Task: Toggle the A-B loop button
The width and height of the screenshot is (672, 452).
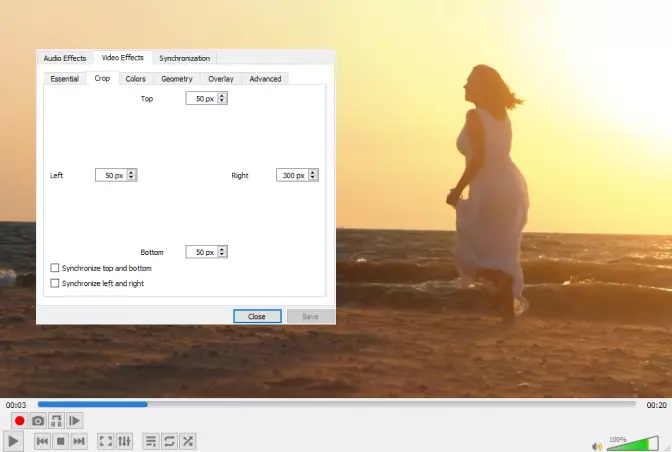Action: tap(56, 421)
